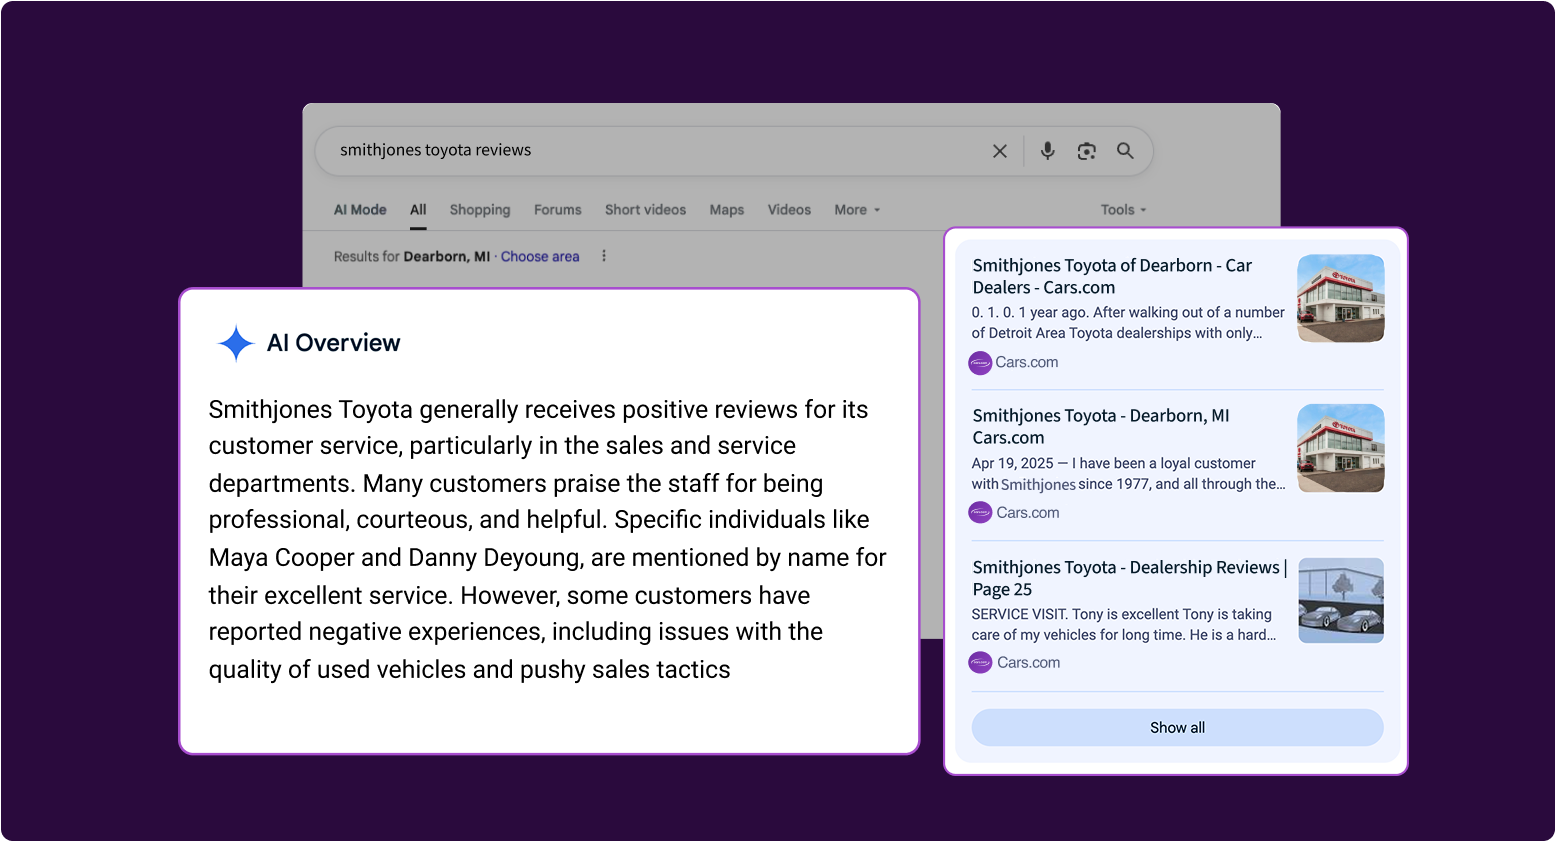Click car illustration thumbnail of Page 25 result
The height and width of the screenshot is (841, 1555).
tap(1341, 600)
